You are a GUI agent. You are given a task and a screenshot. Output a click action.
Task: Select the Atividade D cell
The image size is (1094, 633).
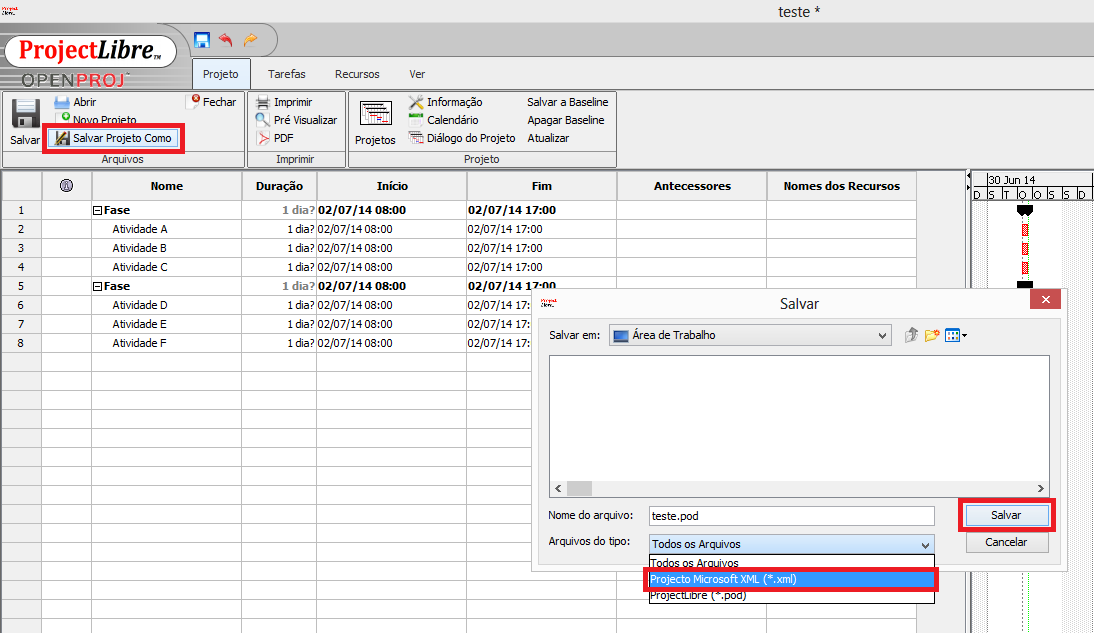(x=167, y=305)
